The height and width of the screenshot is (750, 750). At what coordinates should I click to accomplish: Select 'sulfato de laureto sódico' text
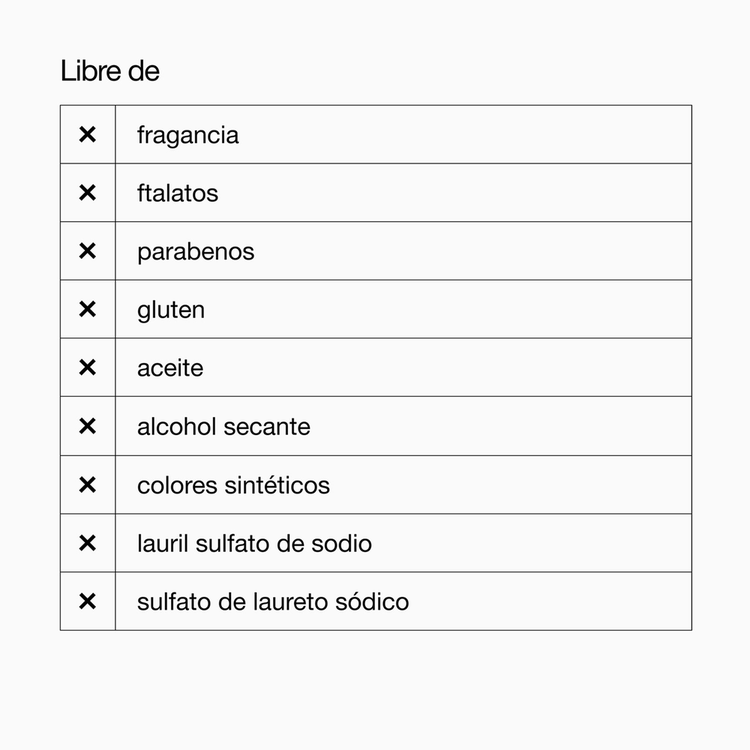(x=273, y=602)
